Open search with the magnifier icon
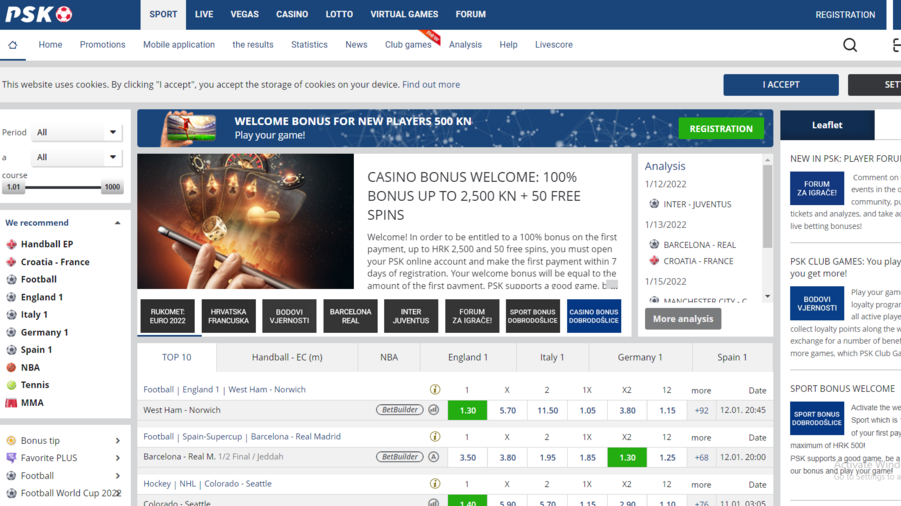 tap(850, 45)
